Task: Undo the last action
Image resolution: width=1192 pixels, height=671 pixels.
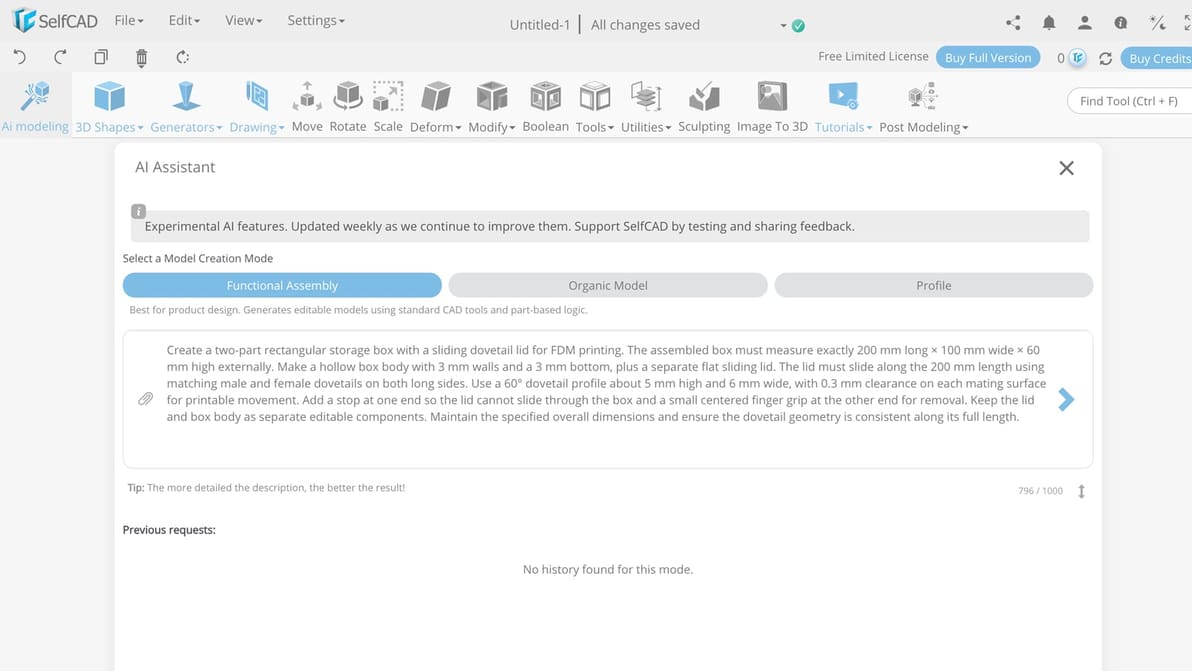Action: point(20,57)
